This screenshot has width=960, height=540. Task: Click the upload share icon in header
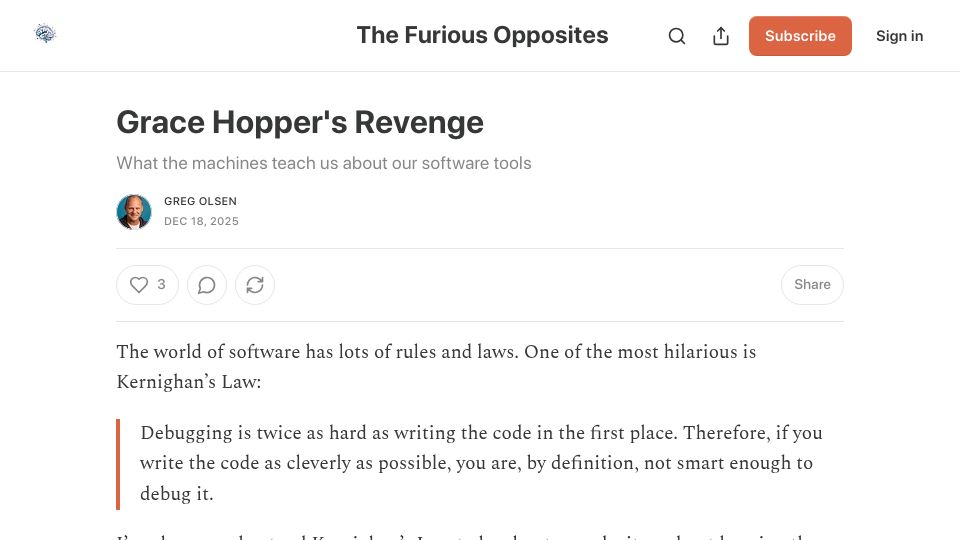click(721, 36)
